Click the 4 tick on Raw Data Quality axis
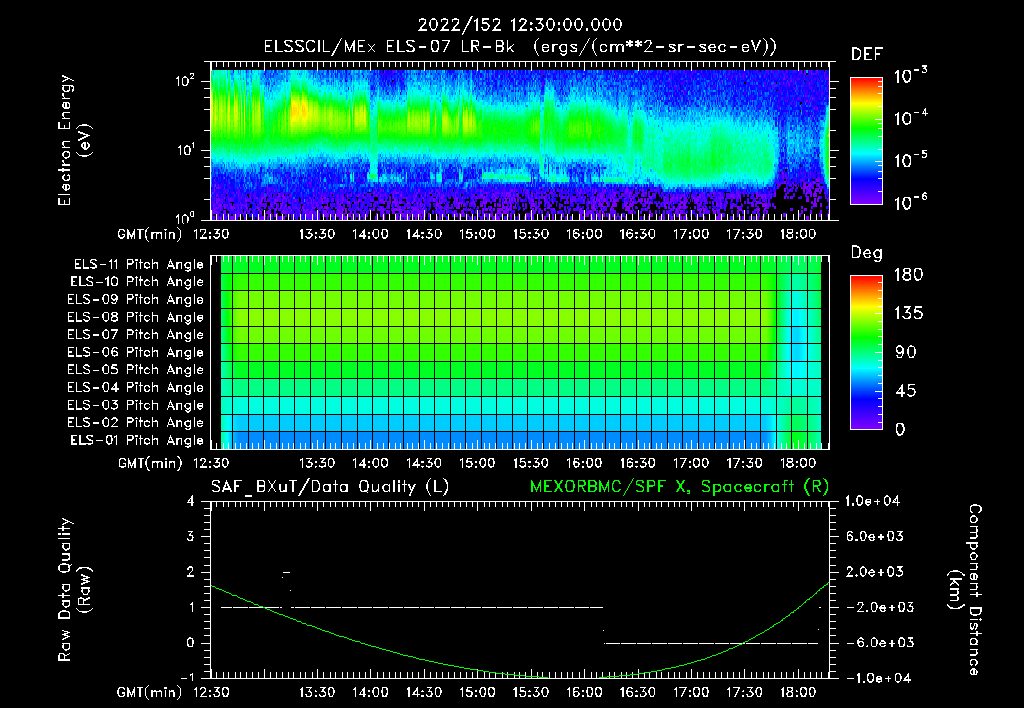This screenshot has width=1024, height=708. coord(191,502)
